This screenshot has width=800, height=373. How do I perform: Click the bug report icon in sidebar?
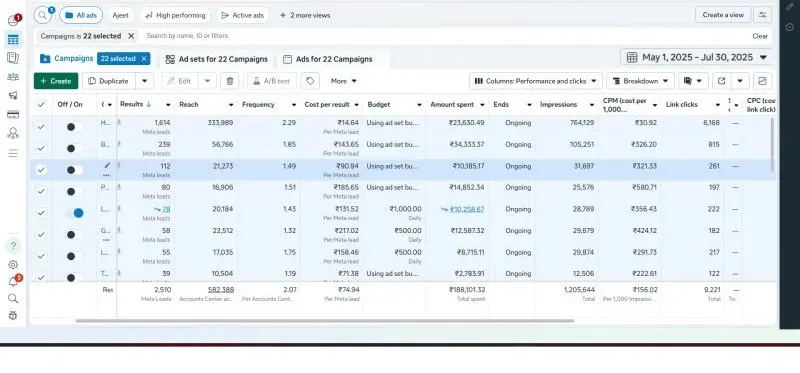[x=13, y=315]
